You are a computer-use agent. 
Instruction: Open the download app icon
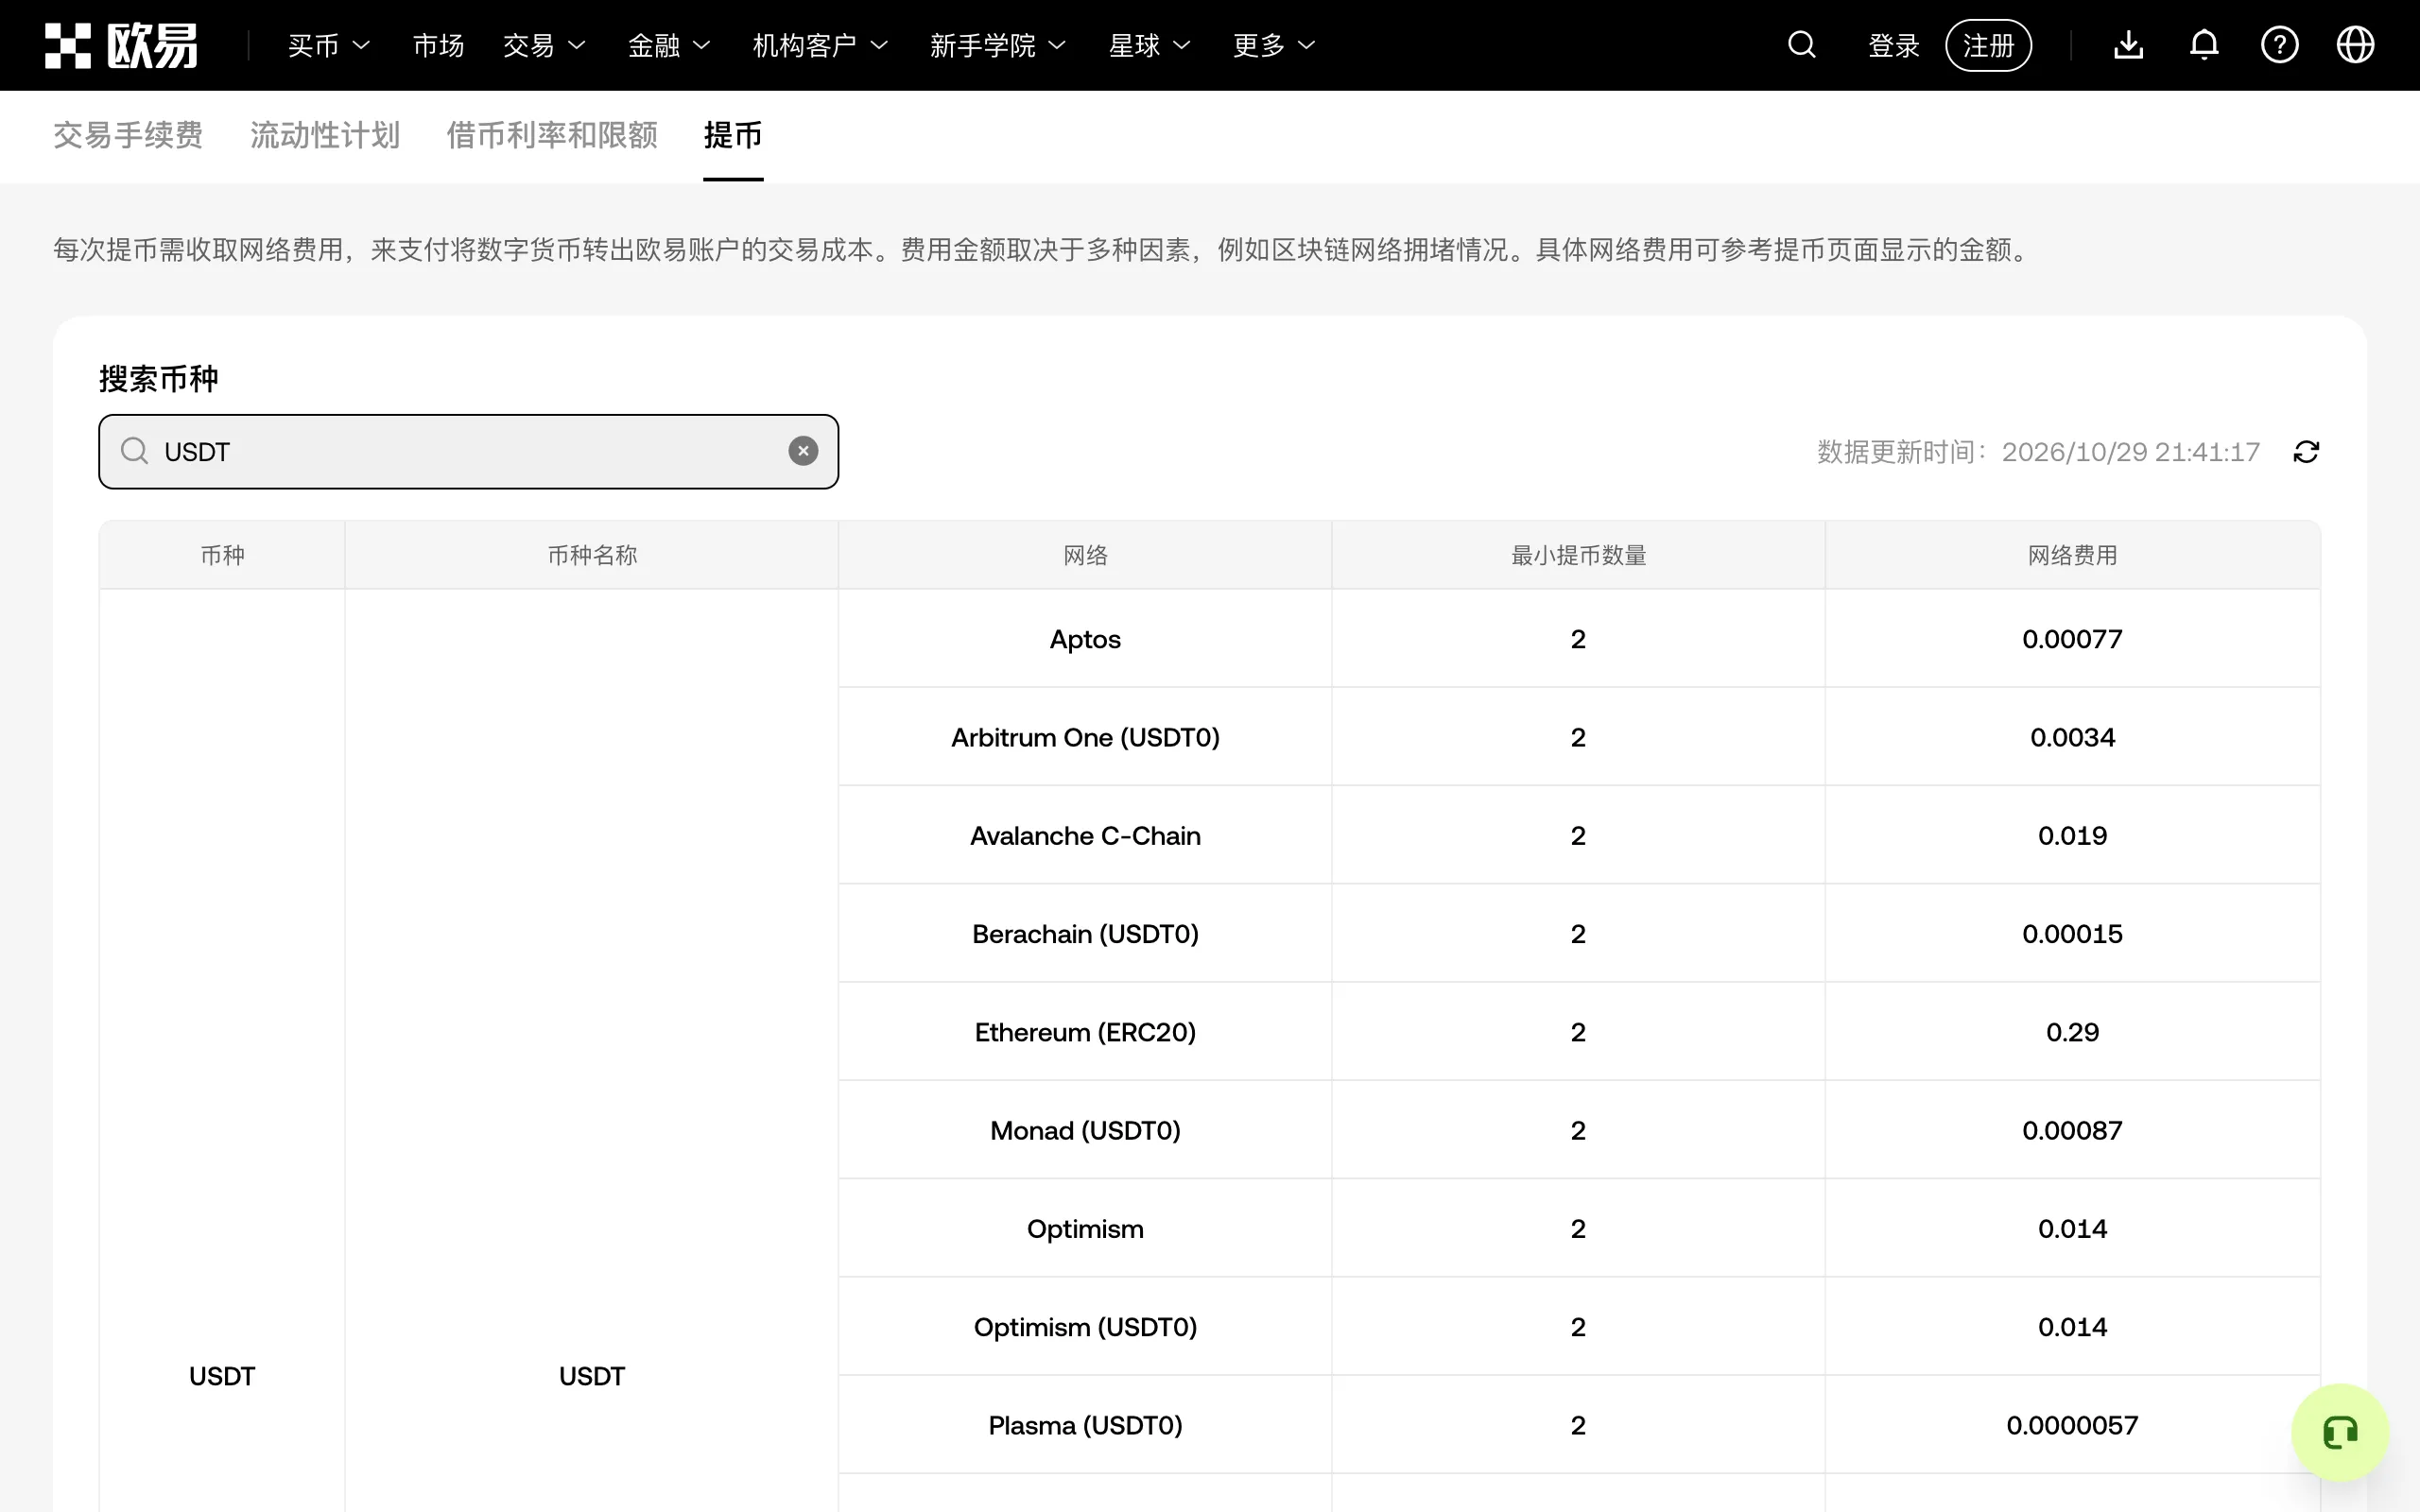(x=2128, y=45)
